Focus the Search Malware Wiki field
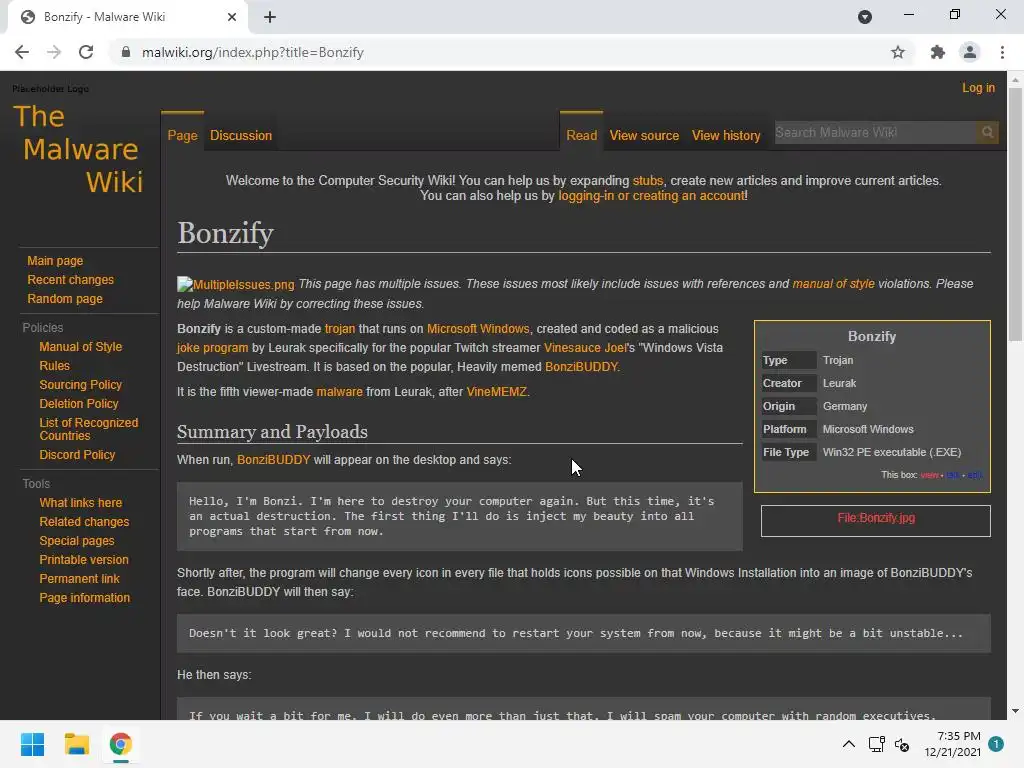This screenshot has height=768, width=1024. tap(875, 133)
